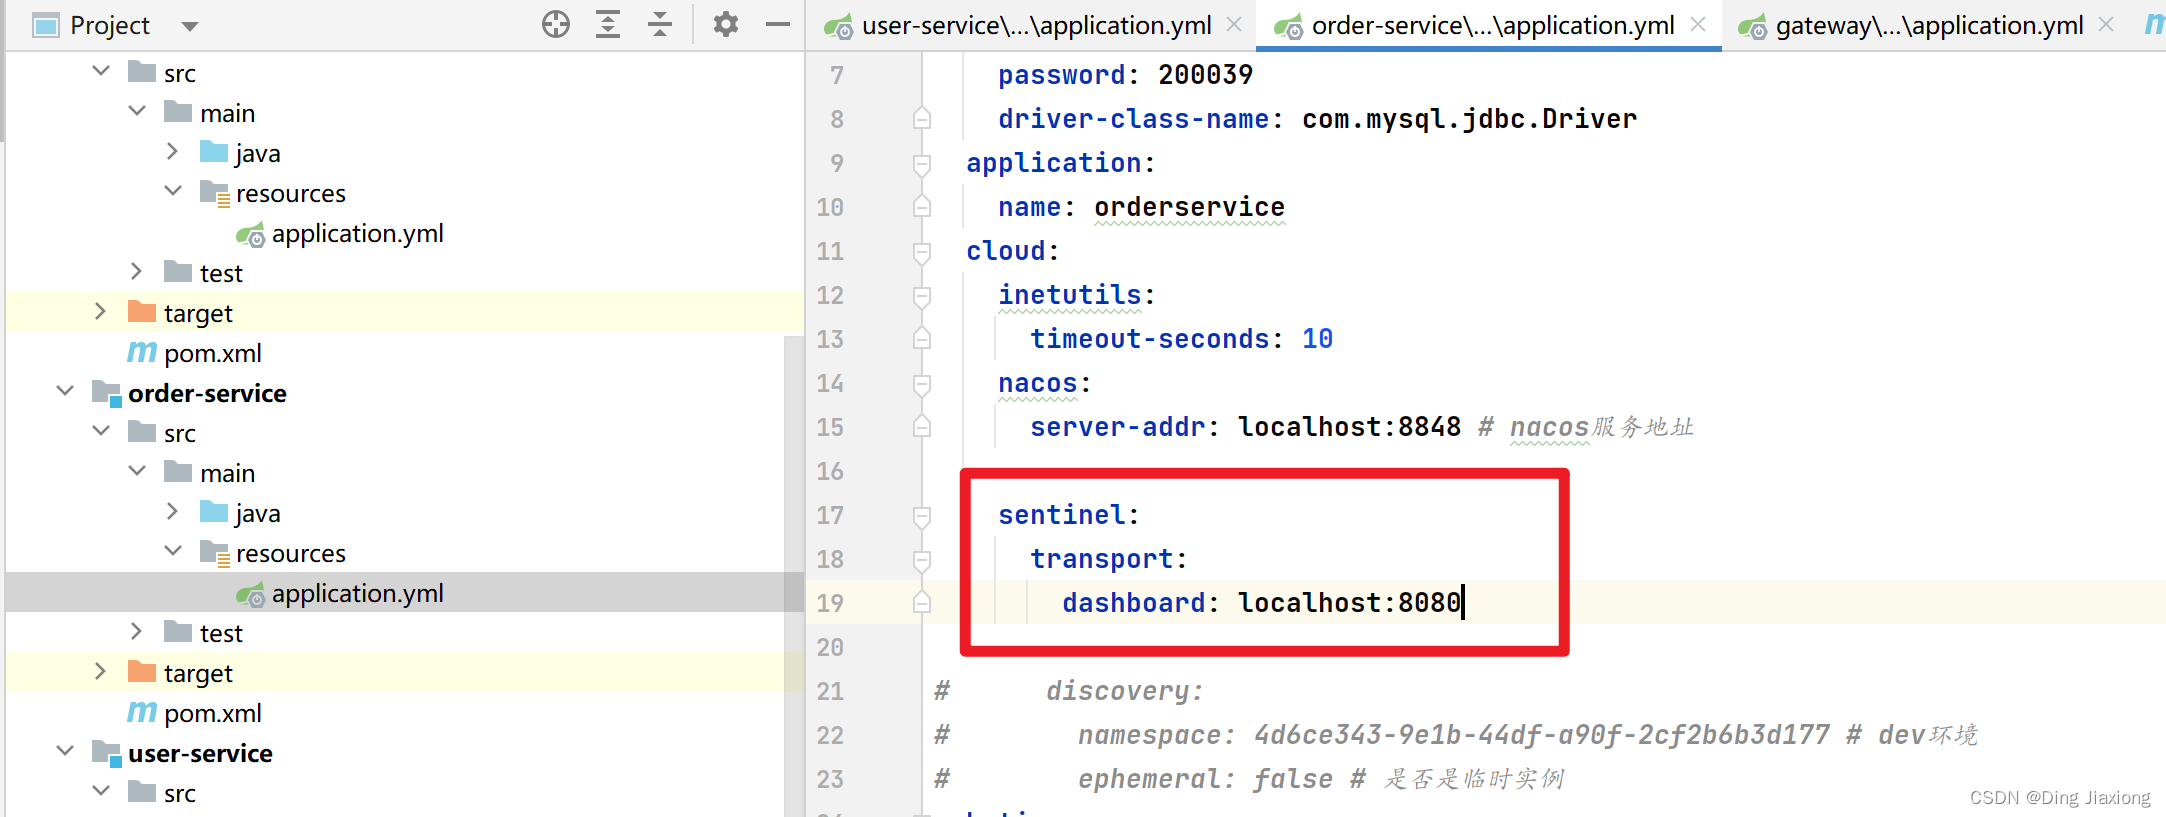Click the Select Opened File locate icon
2166x817 pixels.
click(x=556, y=24)
